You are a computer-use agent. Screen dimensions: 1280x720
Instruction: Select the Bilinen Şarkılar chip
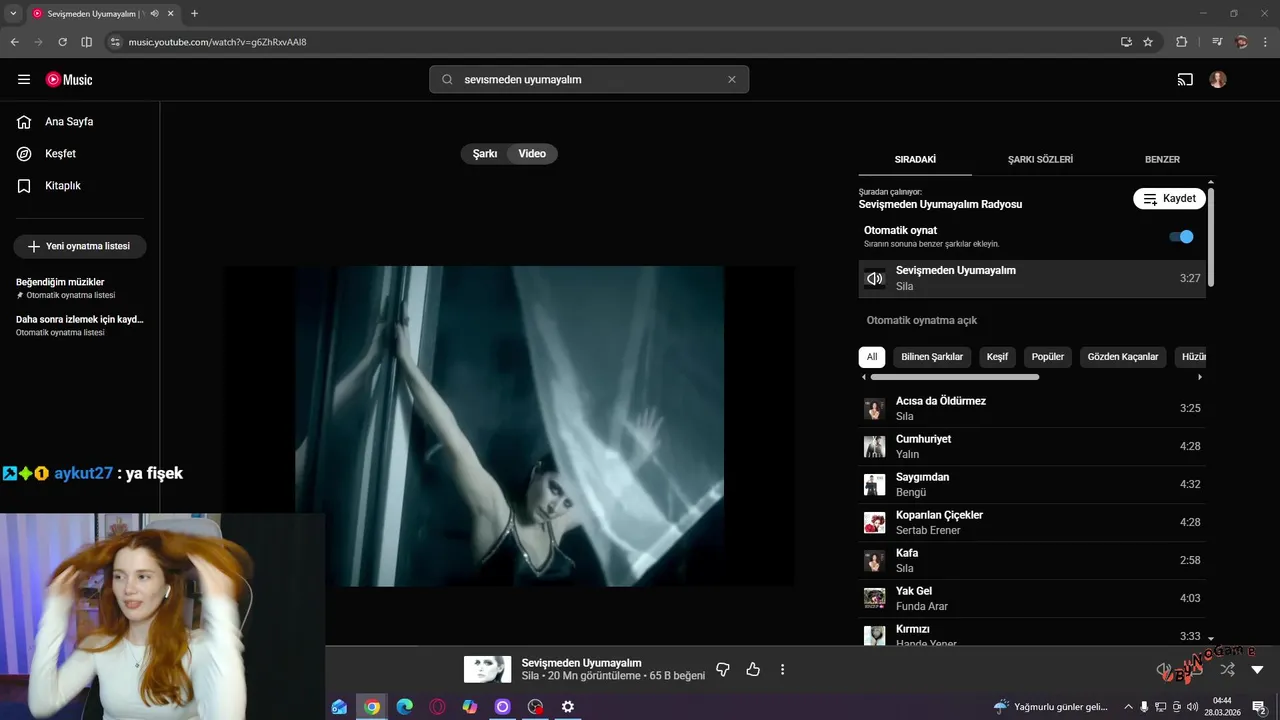932,357
